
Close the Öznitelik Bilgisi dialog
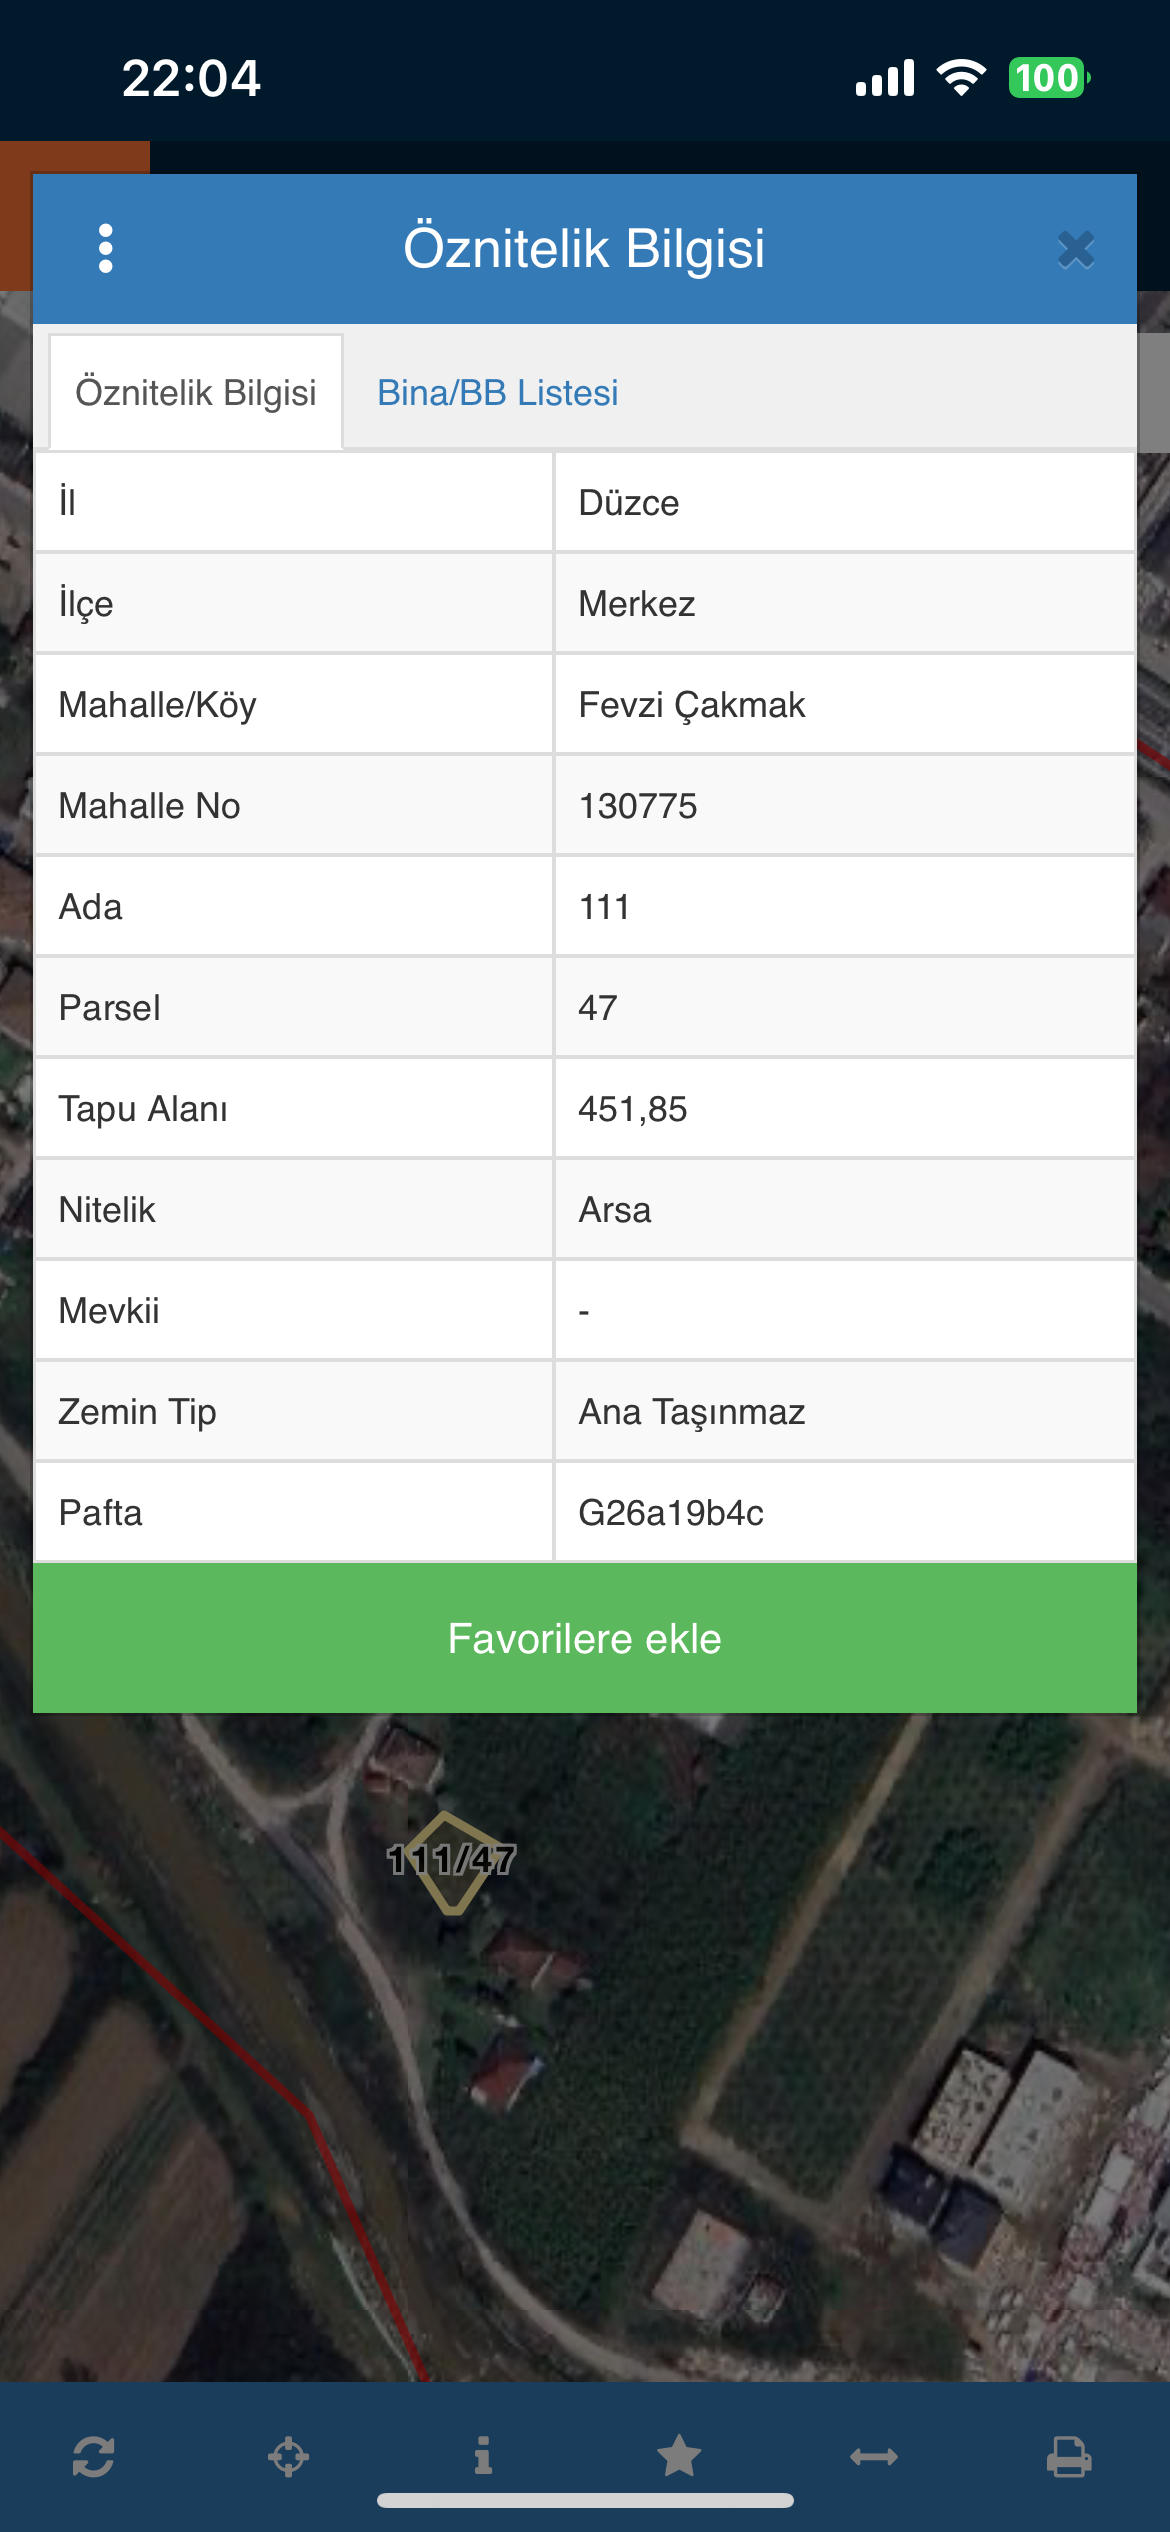point(1076,250)
